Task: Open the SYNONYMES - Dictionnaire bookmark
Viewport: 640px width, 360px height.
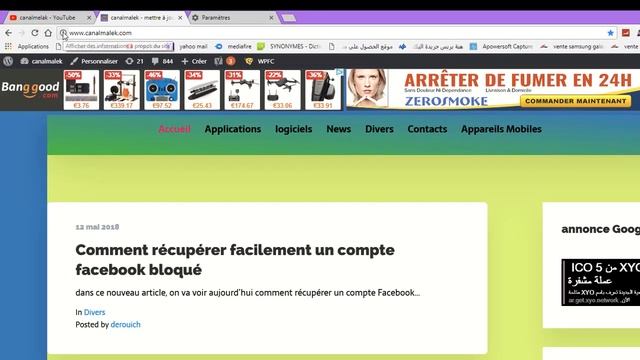Action: tap(289, 47)
